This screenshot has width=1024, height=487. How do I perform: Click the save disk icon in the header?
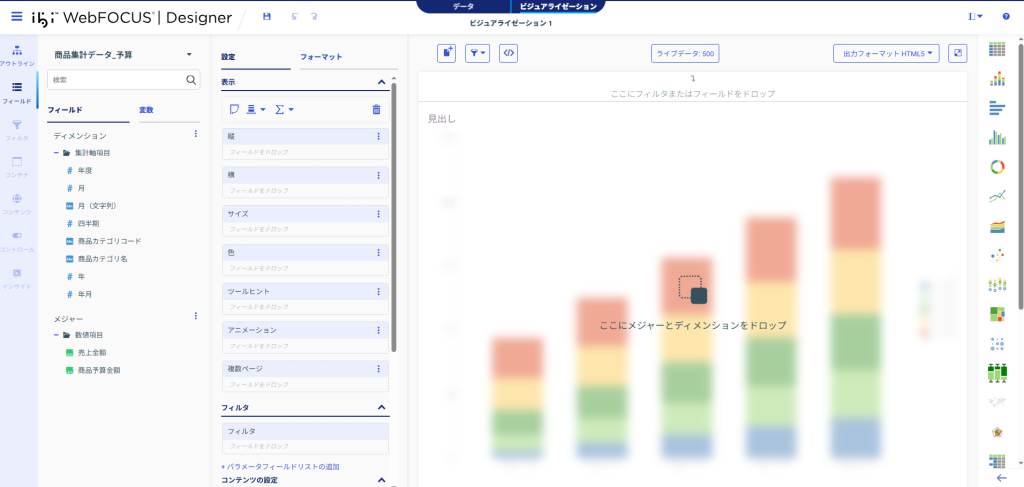tap(265, 17)
